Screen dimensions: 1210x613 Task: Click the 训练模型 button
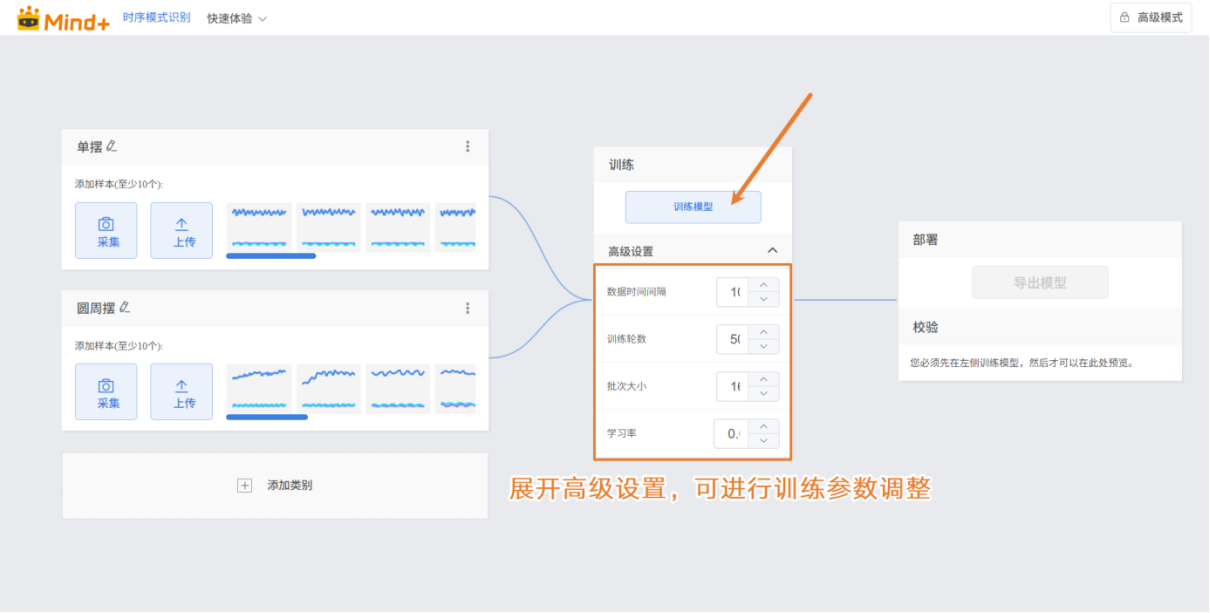tap(693, 207)
